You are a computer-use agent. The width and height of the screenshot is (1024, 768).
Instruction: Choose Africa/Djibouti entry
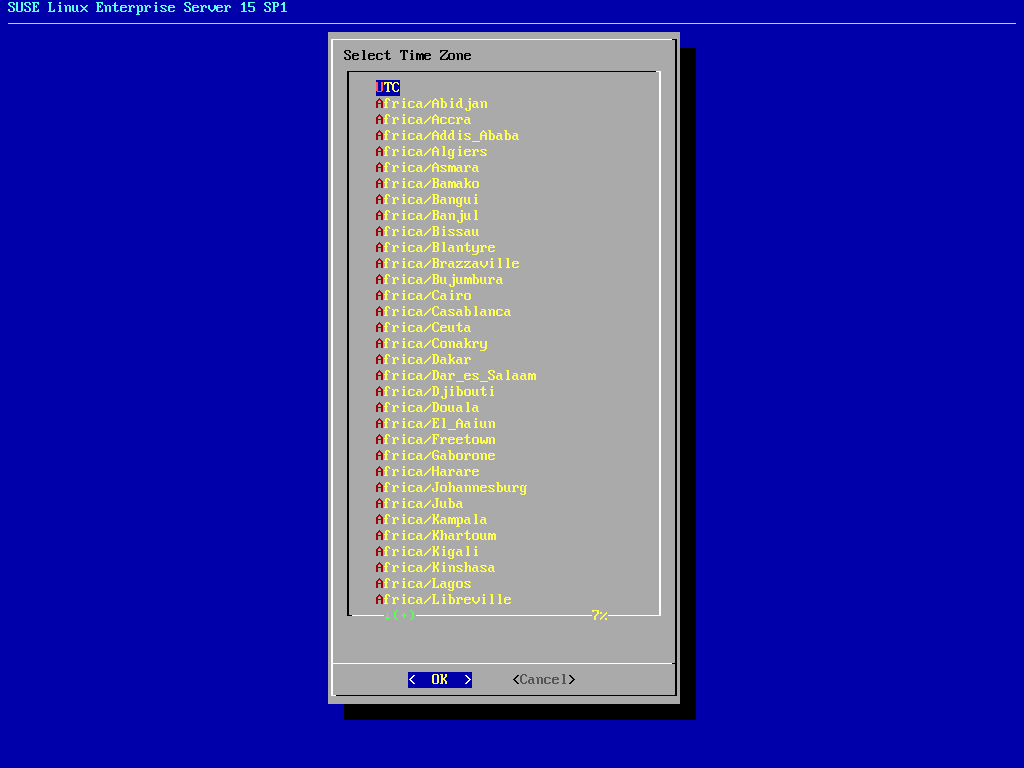[x=435, y=392]
